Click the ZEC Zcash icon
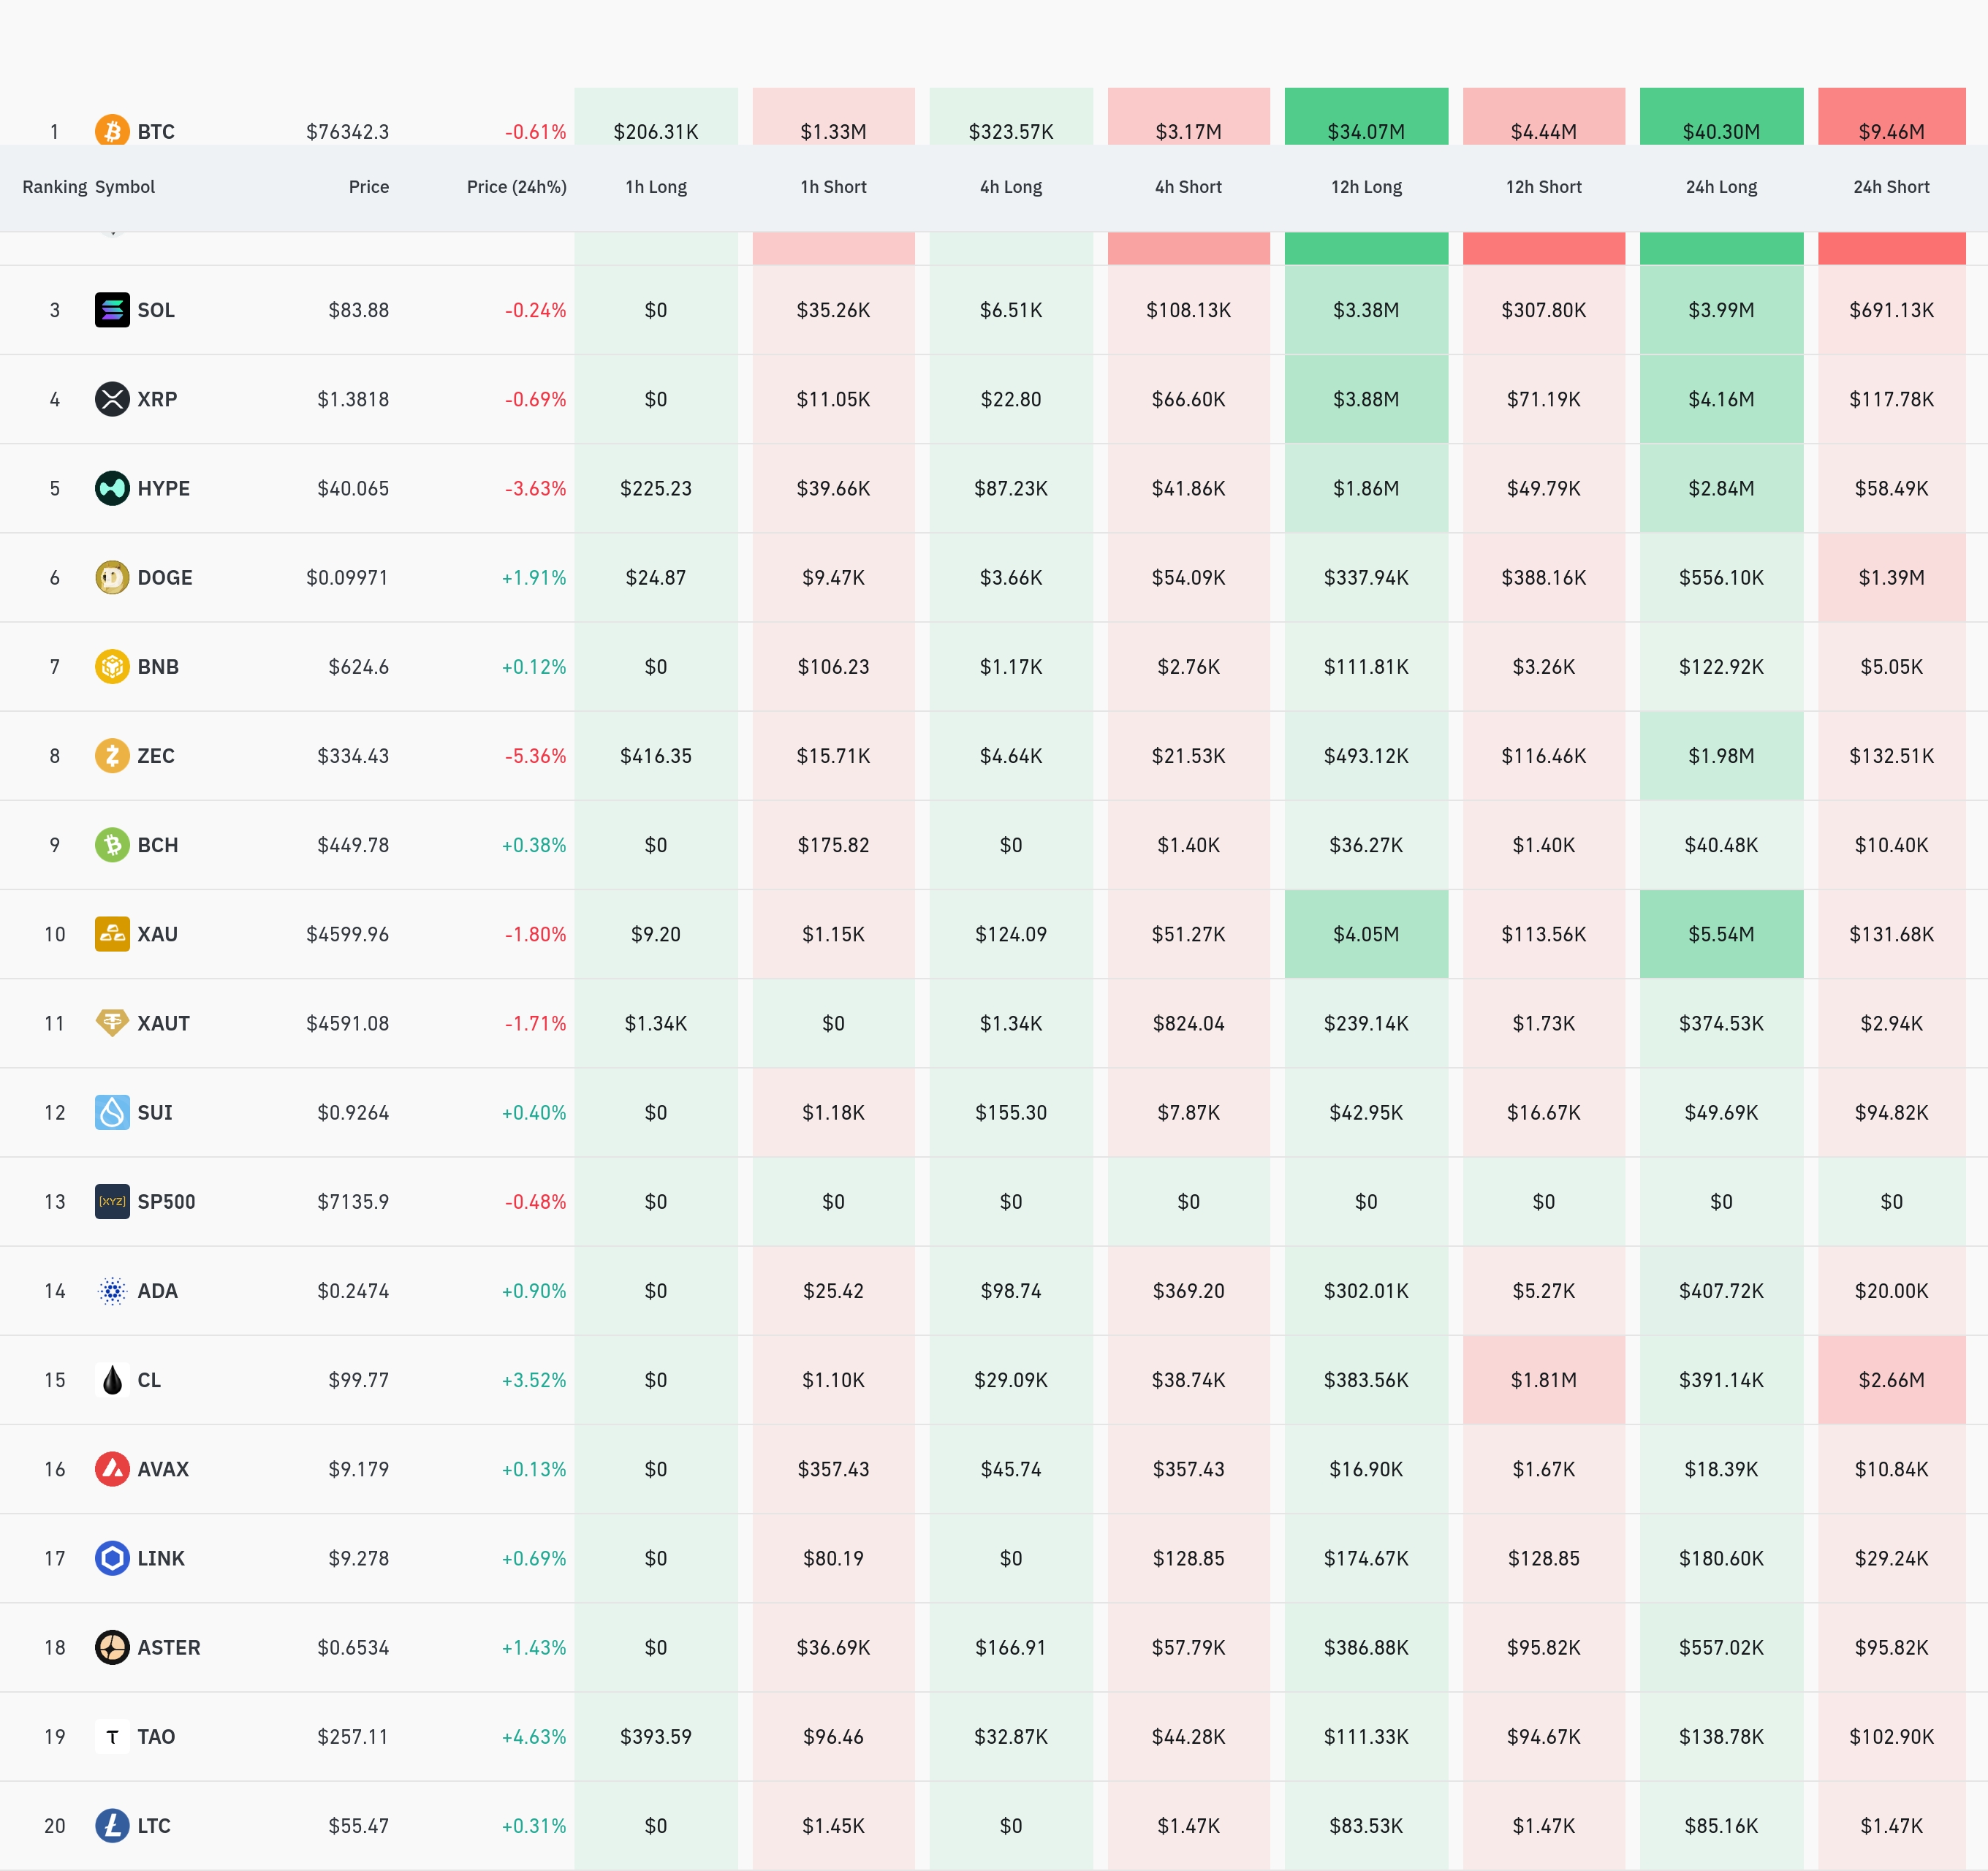The height and width of the screenshot is (1871, 1988). [x=112, y=755]
